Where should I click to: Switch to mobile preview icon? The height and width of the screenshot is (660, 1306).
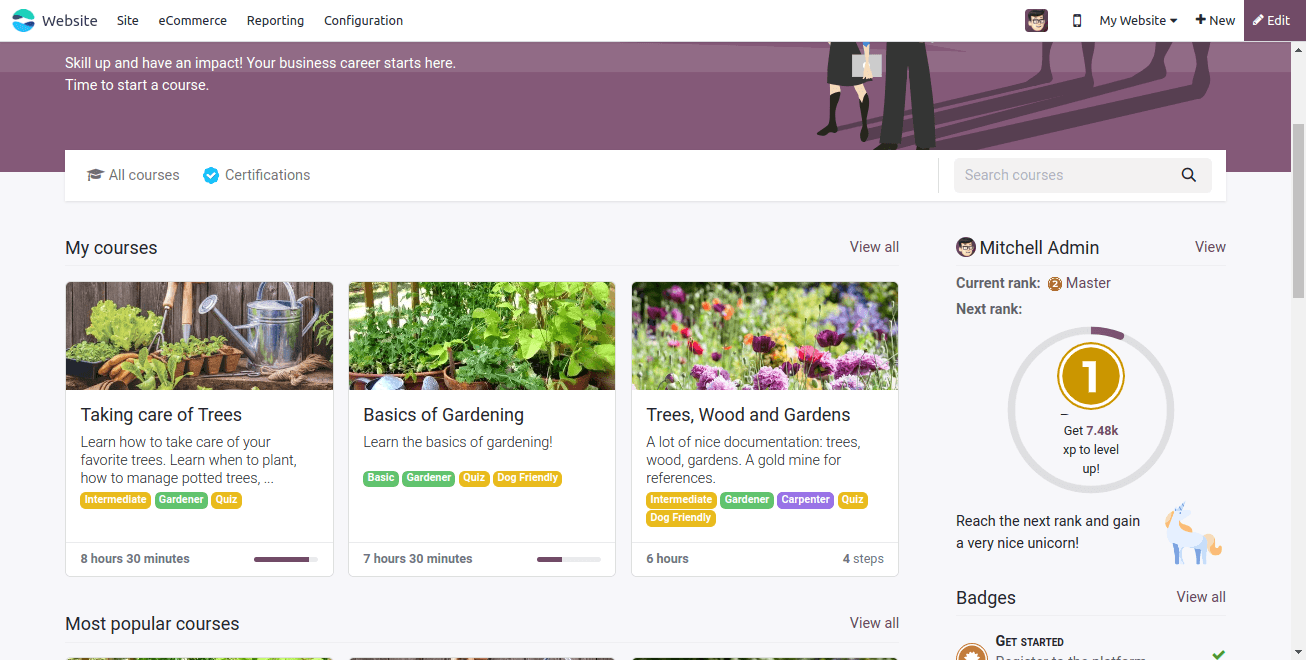(1077, 20)
